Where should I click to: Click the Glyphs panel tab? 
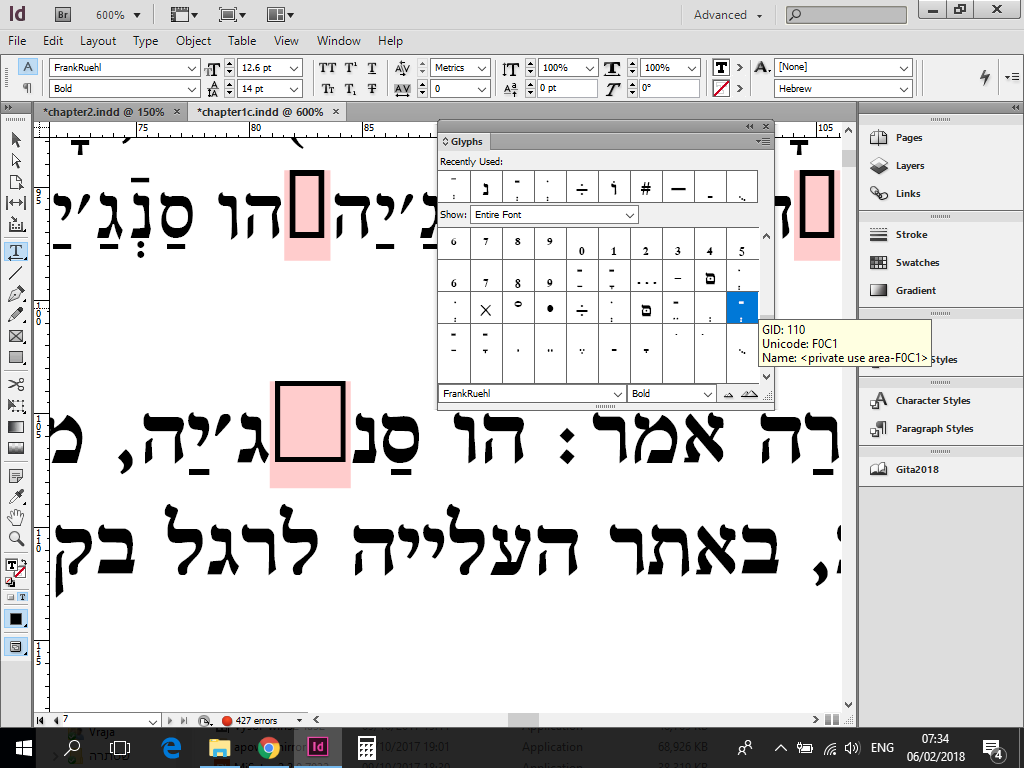[466, 142]
